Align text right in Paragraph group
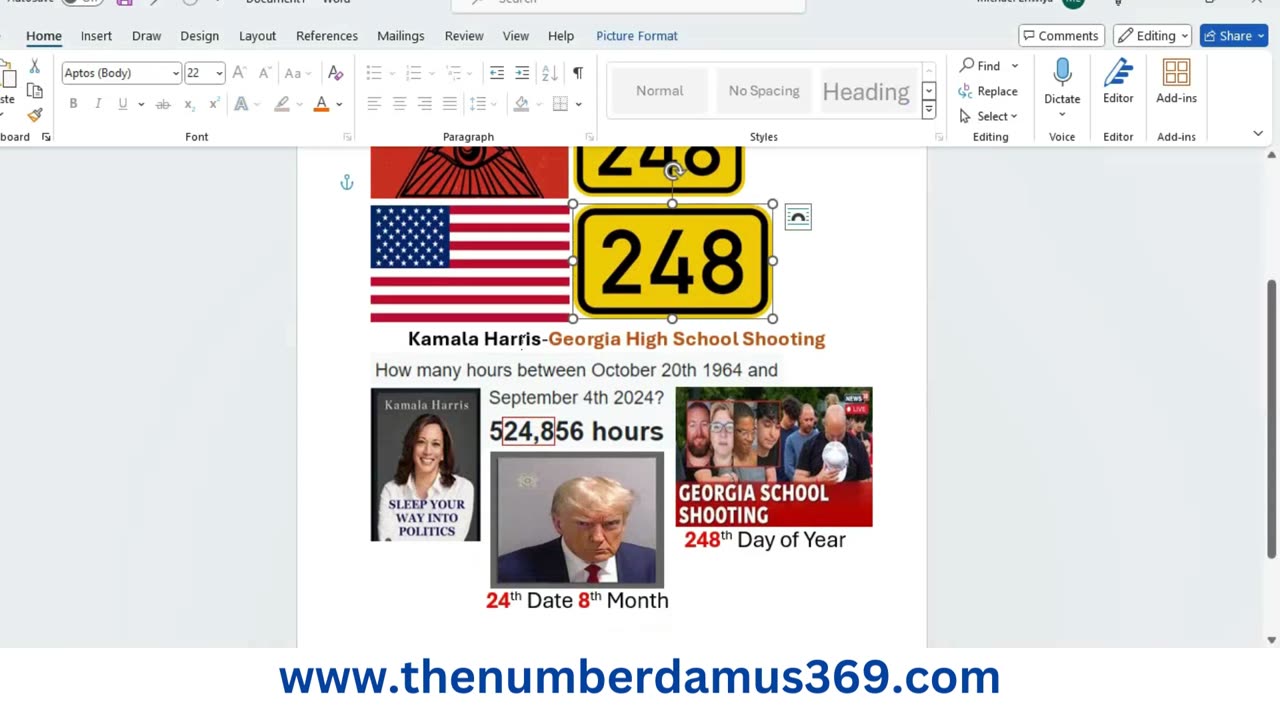The width and height of the screenshot is (1280, 720). pyautogui.click(x=424, y=104)
